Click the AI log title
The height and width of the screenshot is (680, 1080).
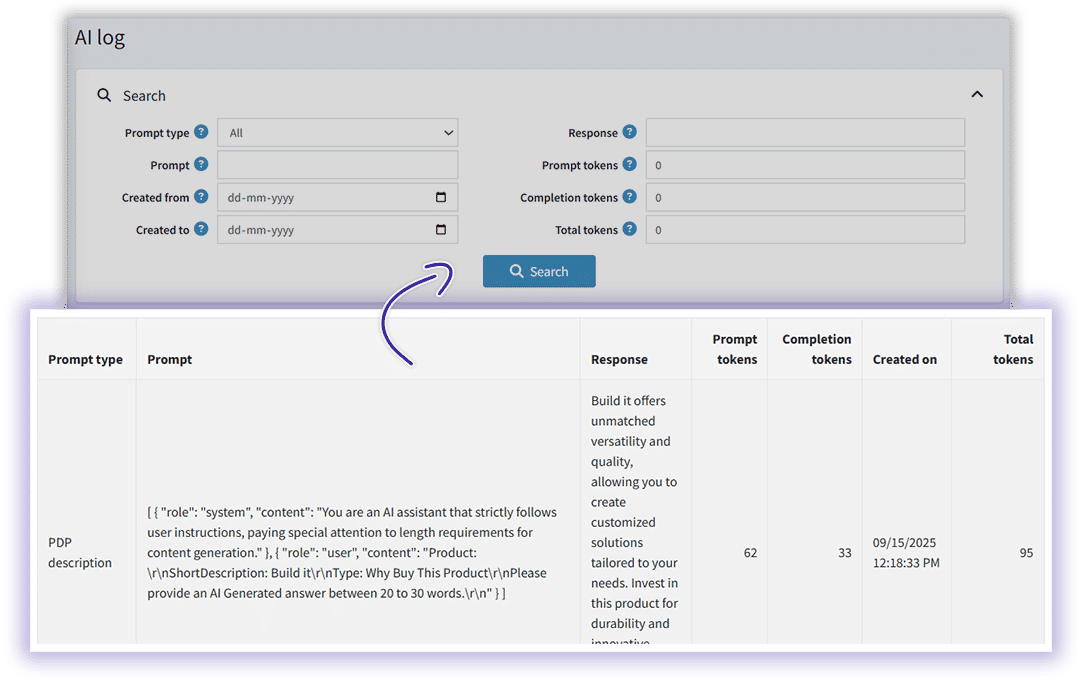click(100, 37)
